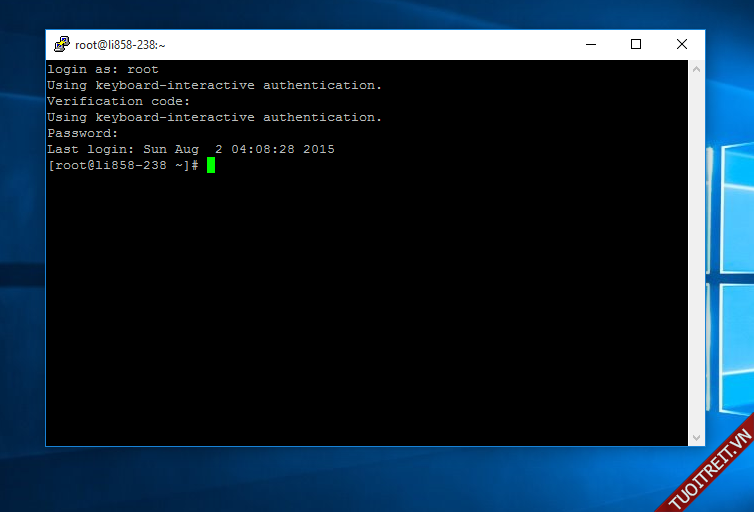
Task: Click the second keyboard-interactive authentication line
Action: (214, 117)
